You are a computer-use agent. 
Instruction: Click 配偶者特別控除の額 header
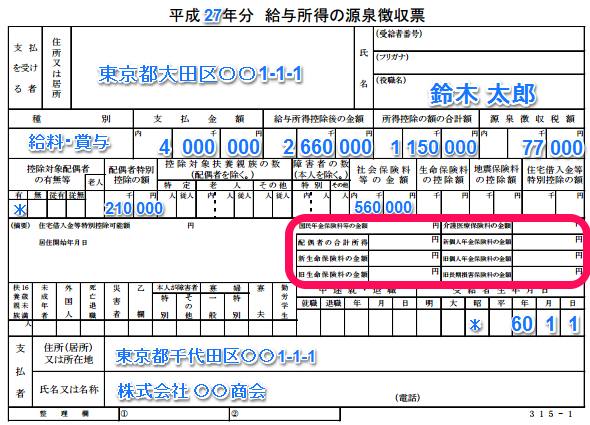[131, 175]
